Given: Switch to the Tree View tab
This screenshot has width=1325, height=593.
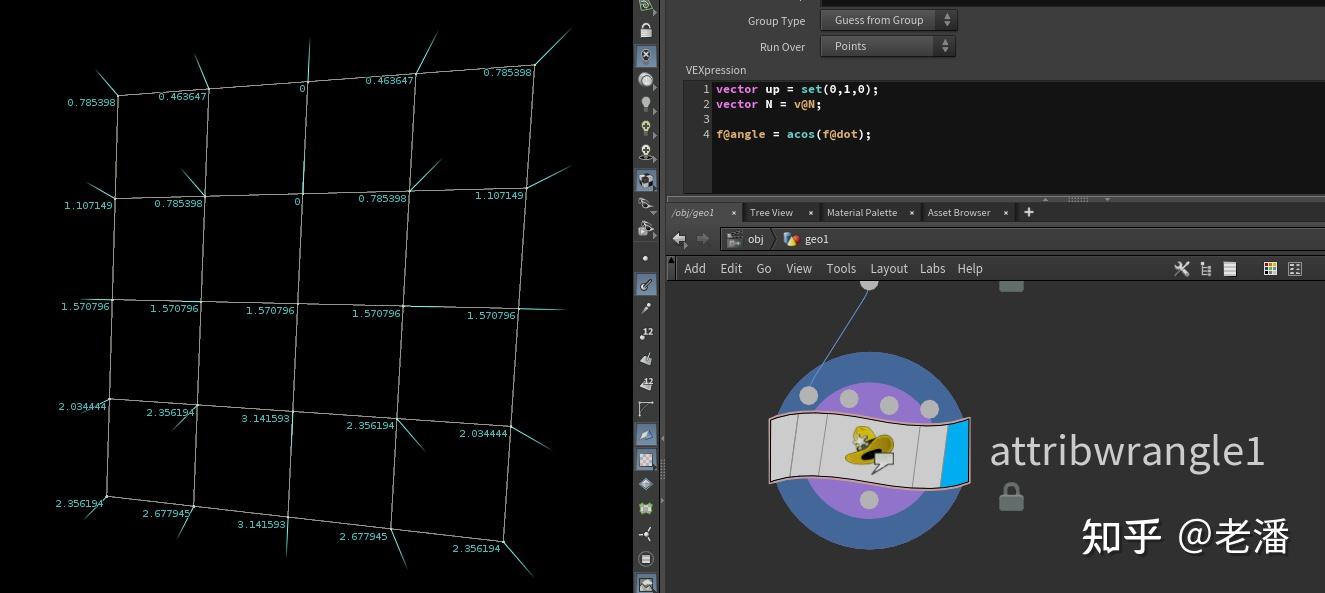Looking at the screenshot, I should [771, 212].
